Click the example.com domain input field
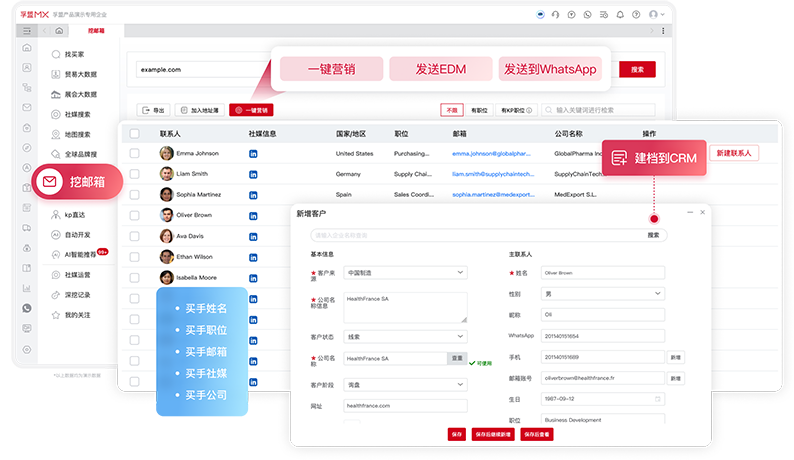Viewport: 794px width, 460px height. 203,69
